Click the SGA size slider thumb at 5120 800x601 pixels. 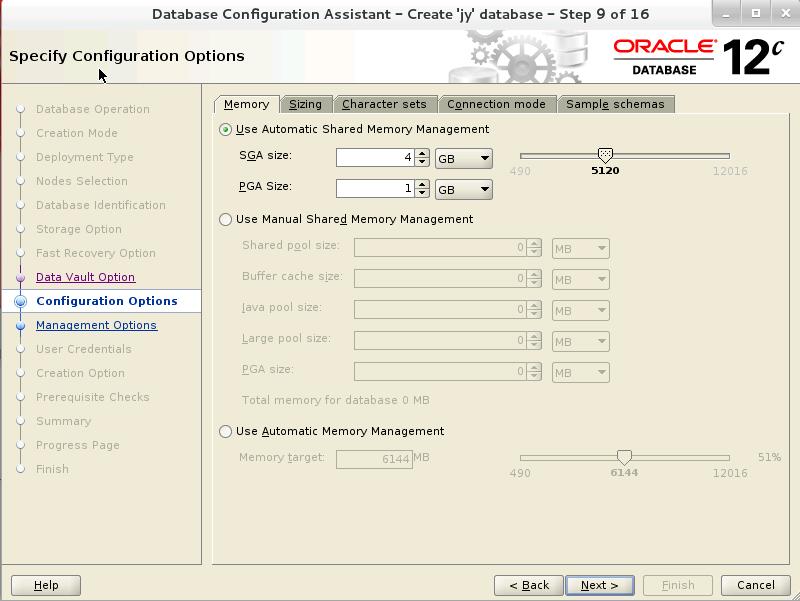605,155
